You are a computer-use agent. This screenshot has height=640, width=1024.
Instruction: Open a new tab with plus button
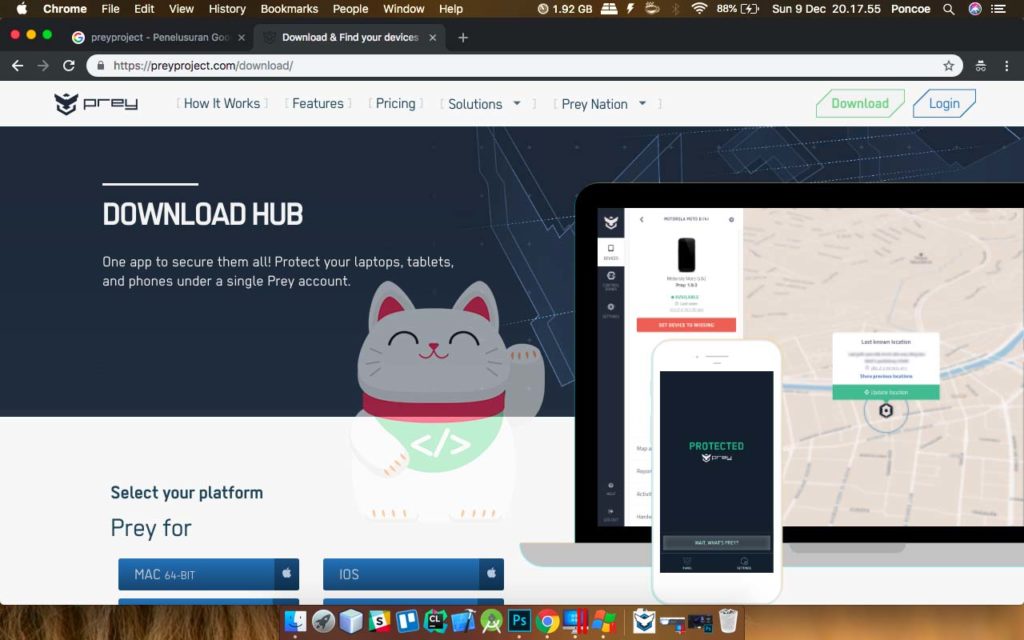tap(463, 38)
